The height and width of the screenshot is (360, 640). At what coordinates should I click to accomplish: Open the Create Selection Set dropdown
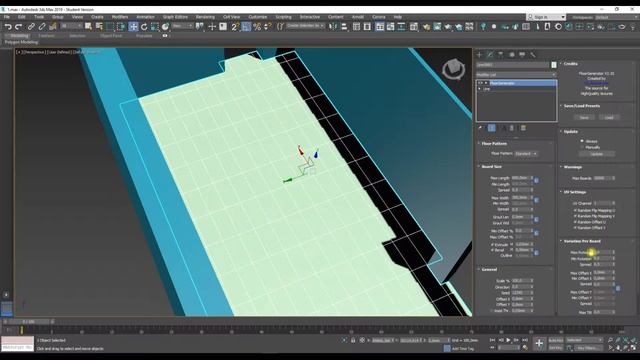tap(305, 26)
